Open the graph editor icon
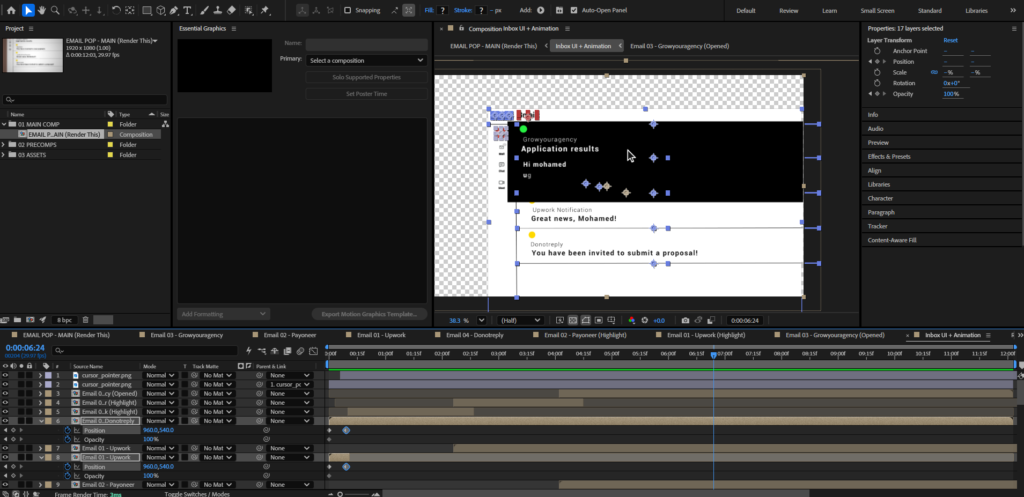This screenshot has height=497, width=1024. coord(313,351)
